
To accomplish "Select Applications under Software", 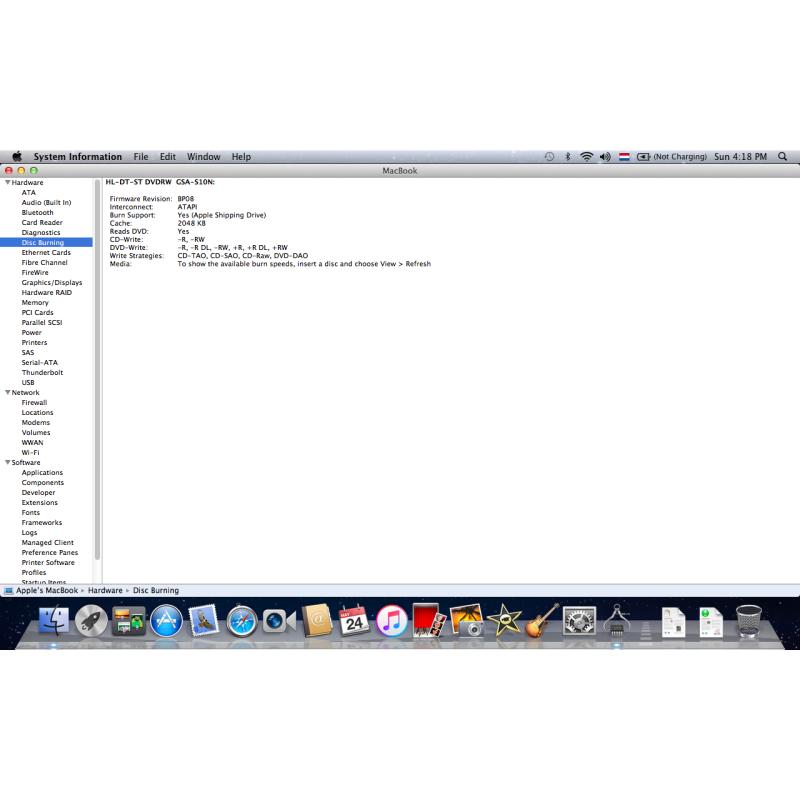I will pyautogui.click(x=42, y=472).
